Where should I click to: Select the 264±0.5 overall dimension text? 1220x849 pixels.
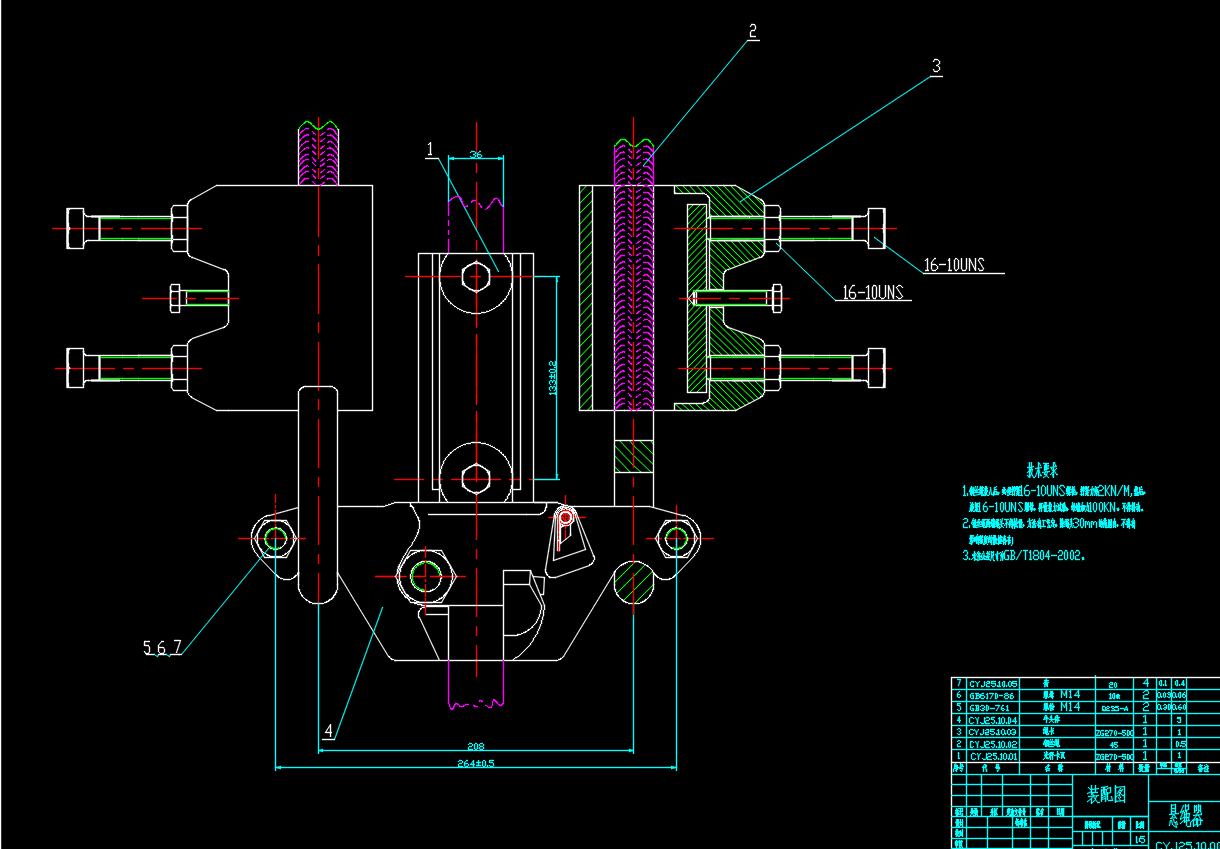coord(476,764)
